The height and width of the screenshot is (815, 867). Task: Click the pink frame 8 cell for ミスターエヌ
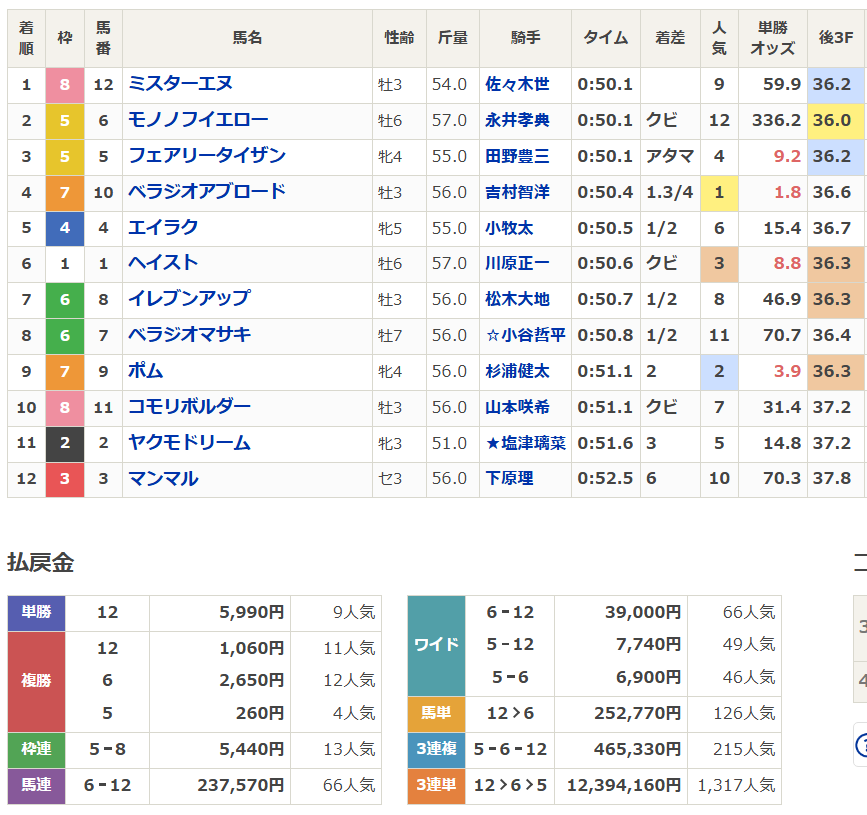click(65, 85)
